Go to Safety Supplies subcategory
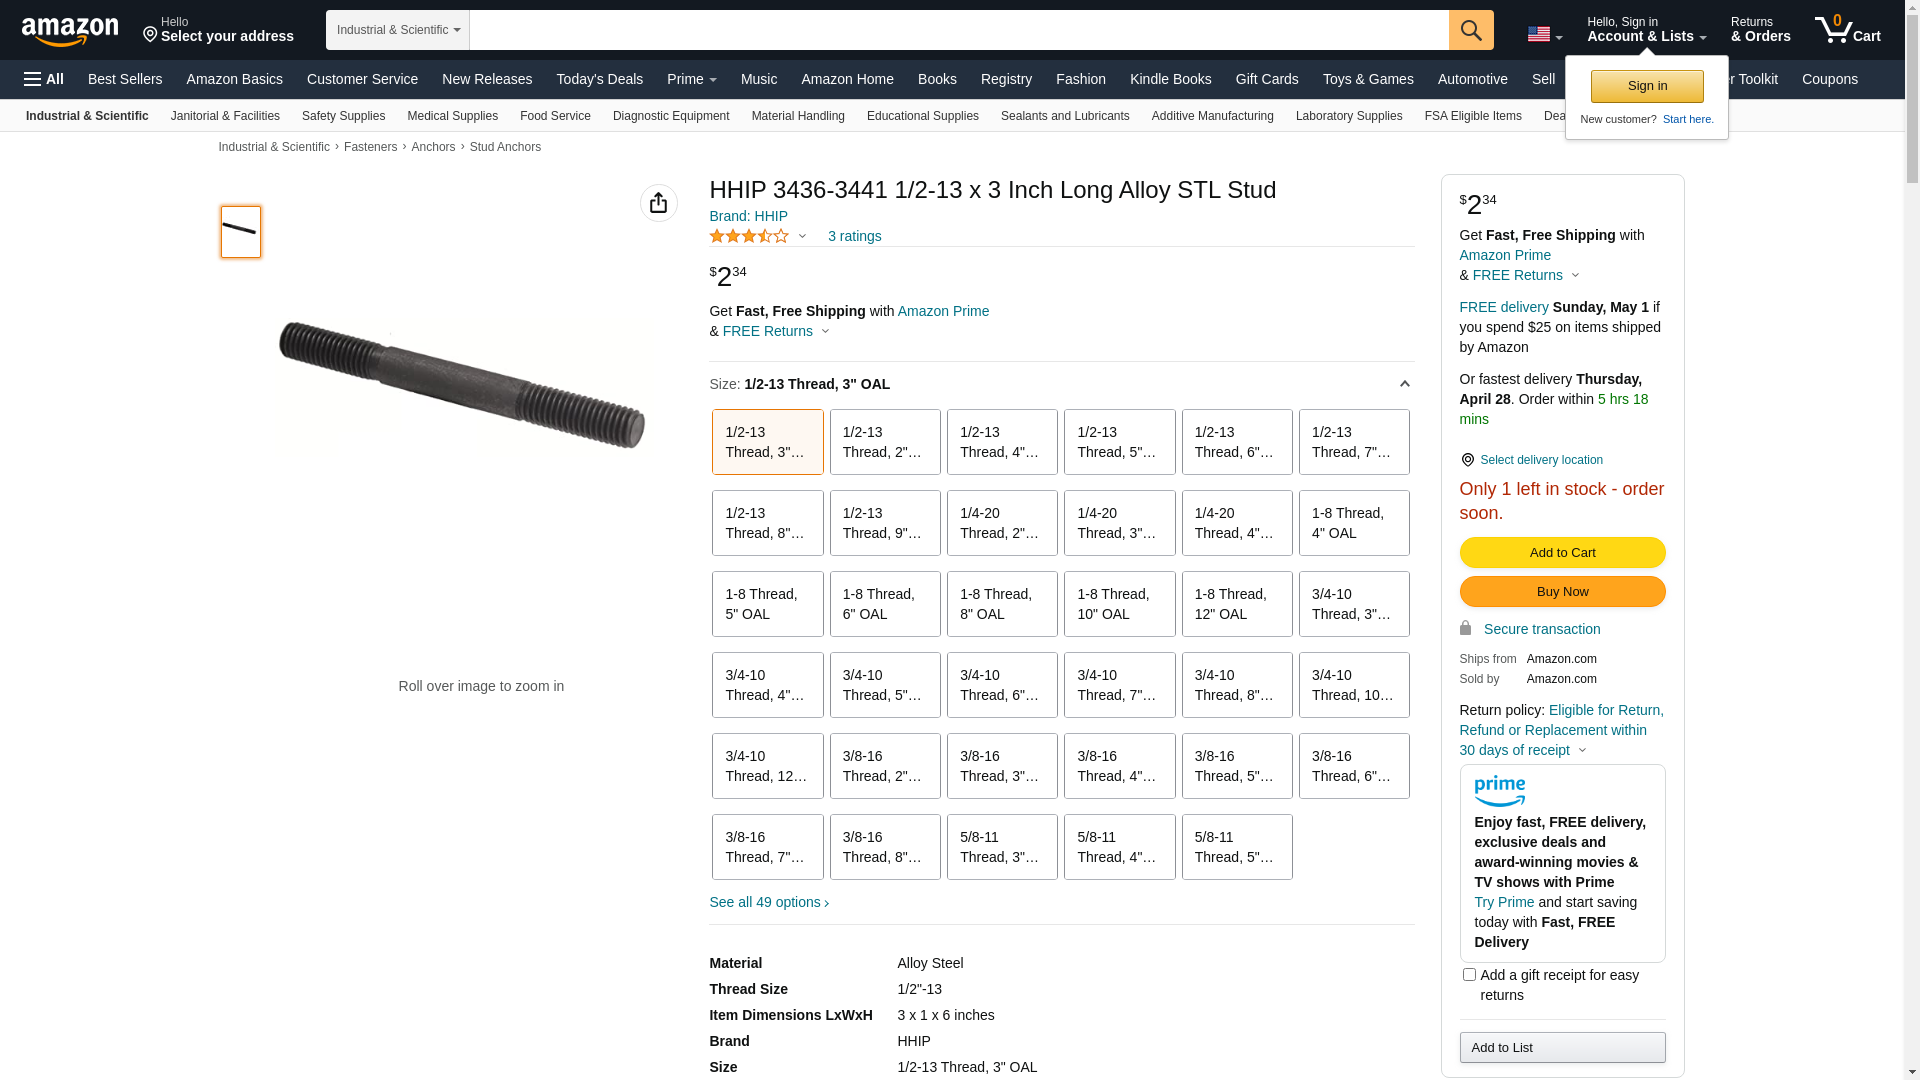Viewport: 1920px width, 1080px height. pyautogui.click(x=343, y=116)
